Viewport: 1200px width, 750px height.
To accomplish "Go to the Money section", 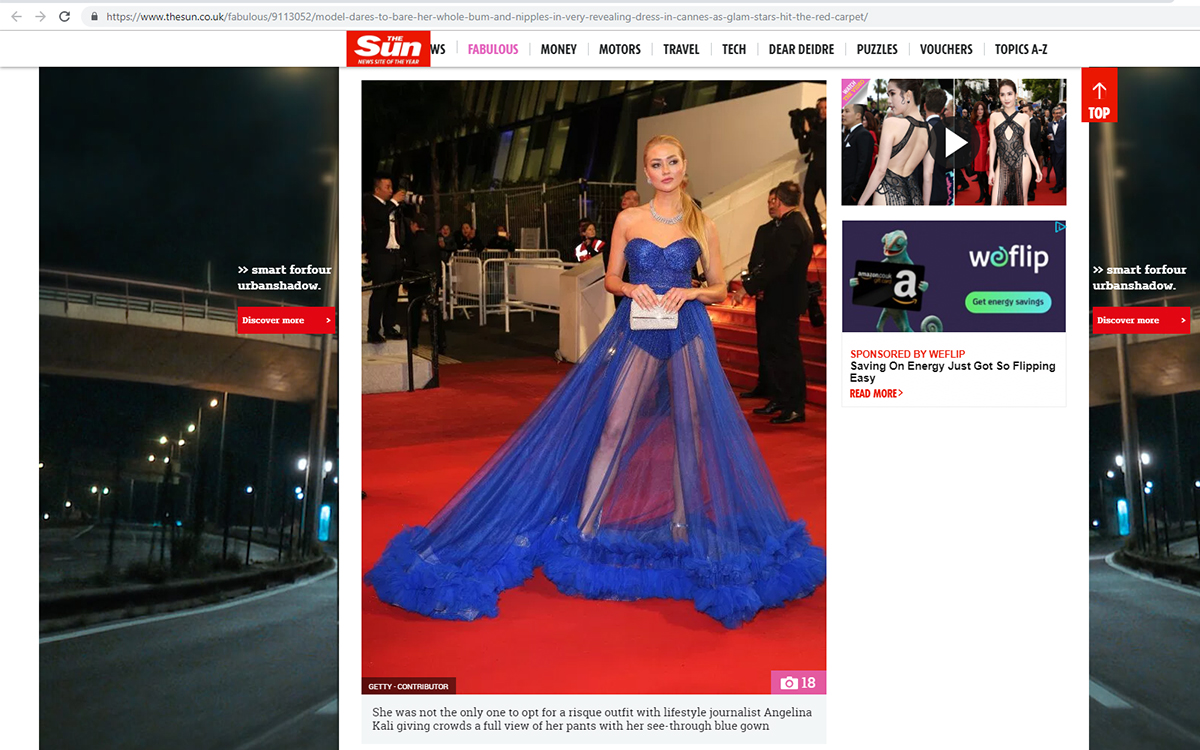I will click(558, 49).
